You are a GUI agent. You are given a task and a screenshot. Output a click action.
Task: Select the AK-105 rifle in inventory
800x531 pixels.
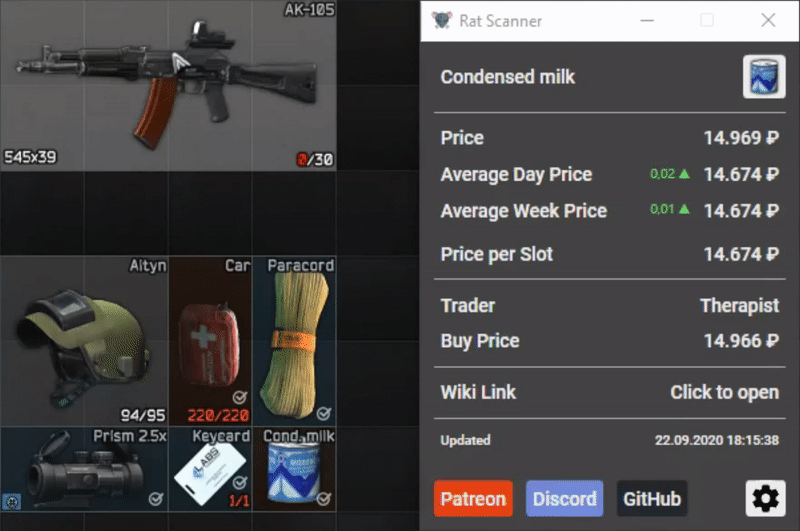point(168,85)
